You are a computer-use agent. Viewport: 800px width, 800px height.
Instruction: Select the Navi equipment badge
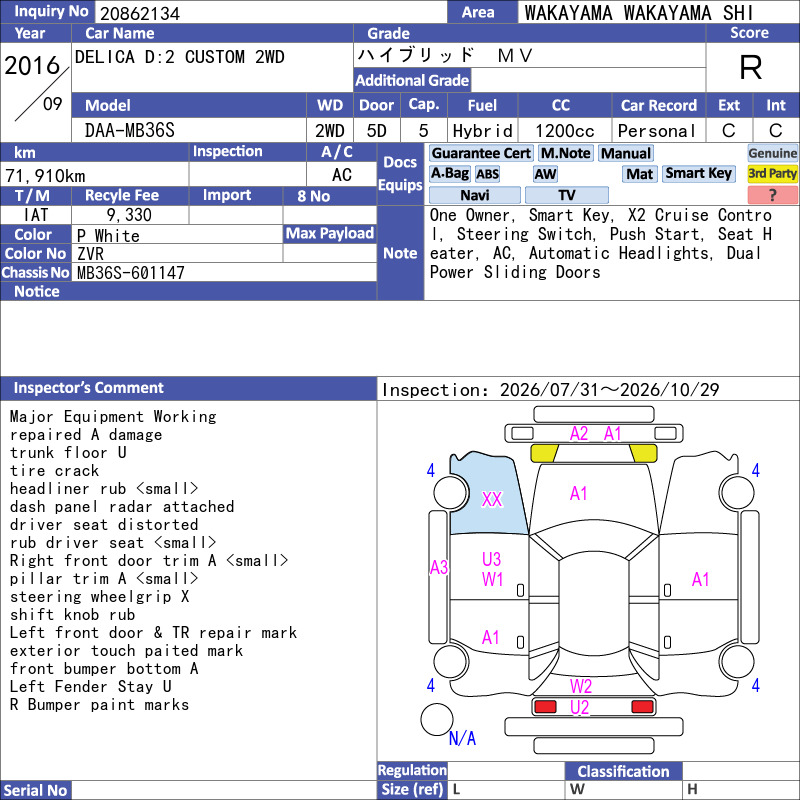click(474, 195)
